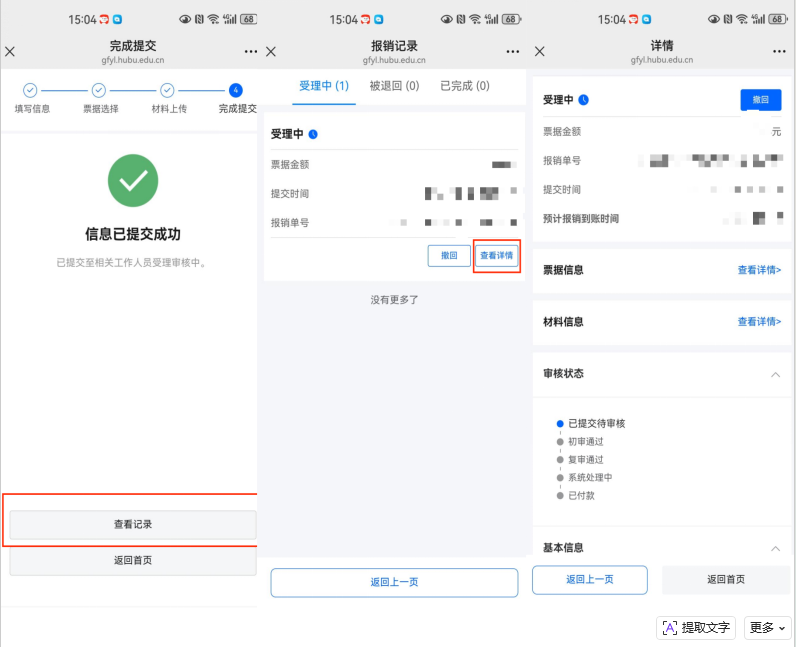This screenshot has width=796, height=647.
Task: Click the 提取文字 icon at the bottom right
Action: pyautogui.click(x=669, y=627)
